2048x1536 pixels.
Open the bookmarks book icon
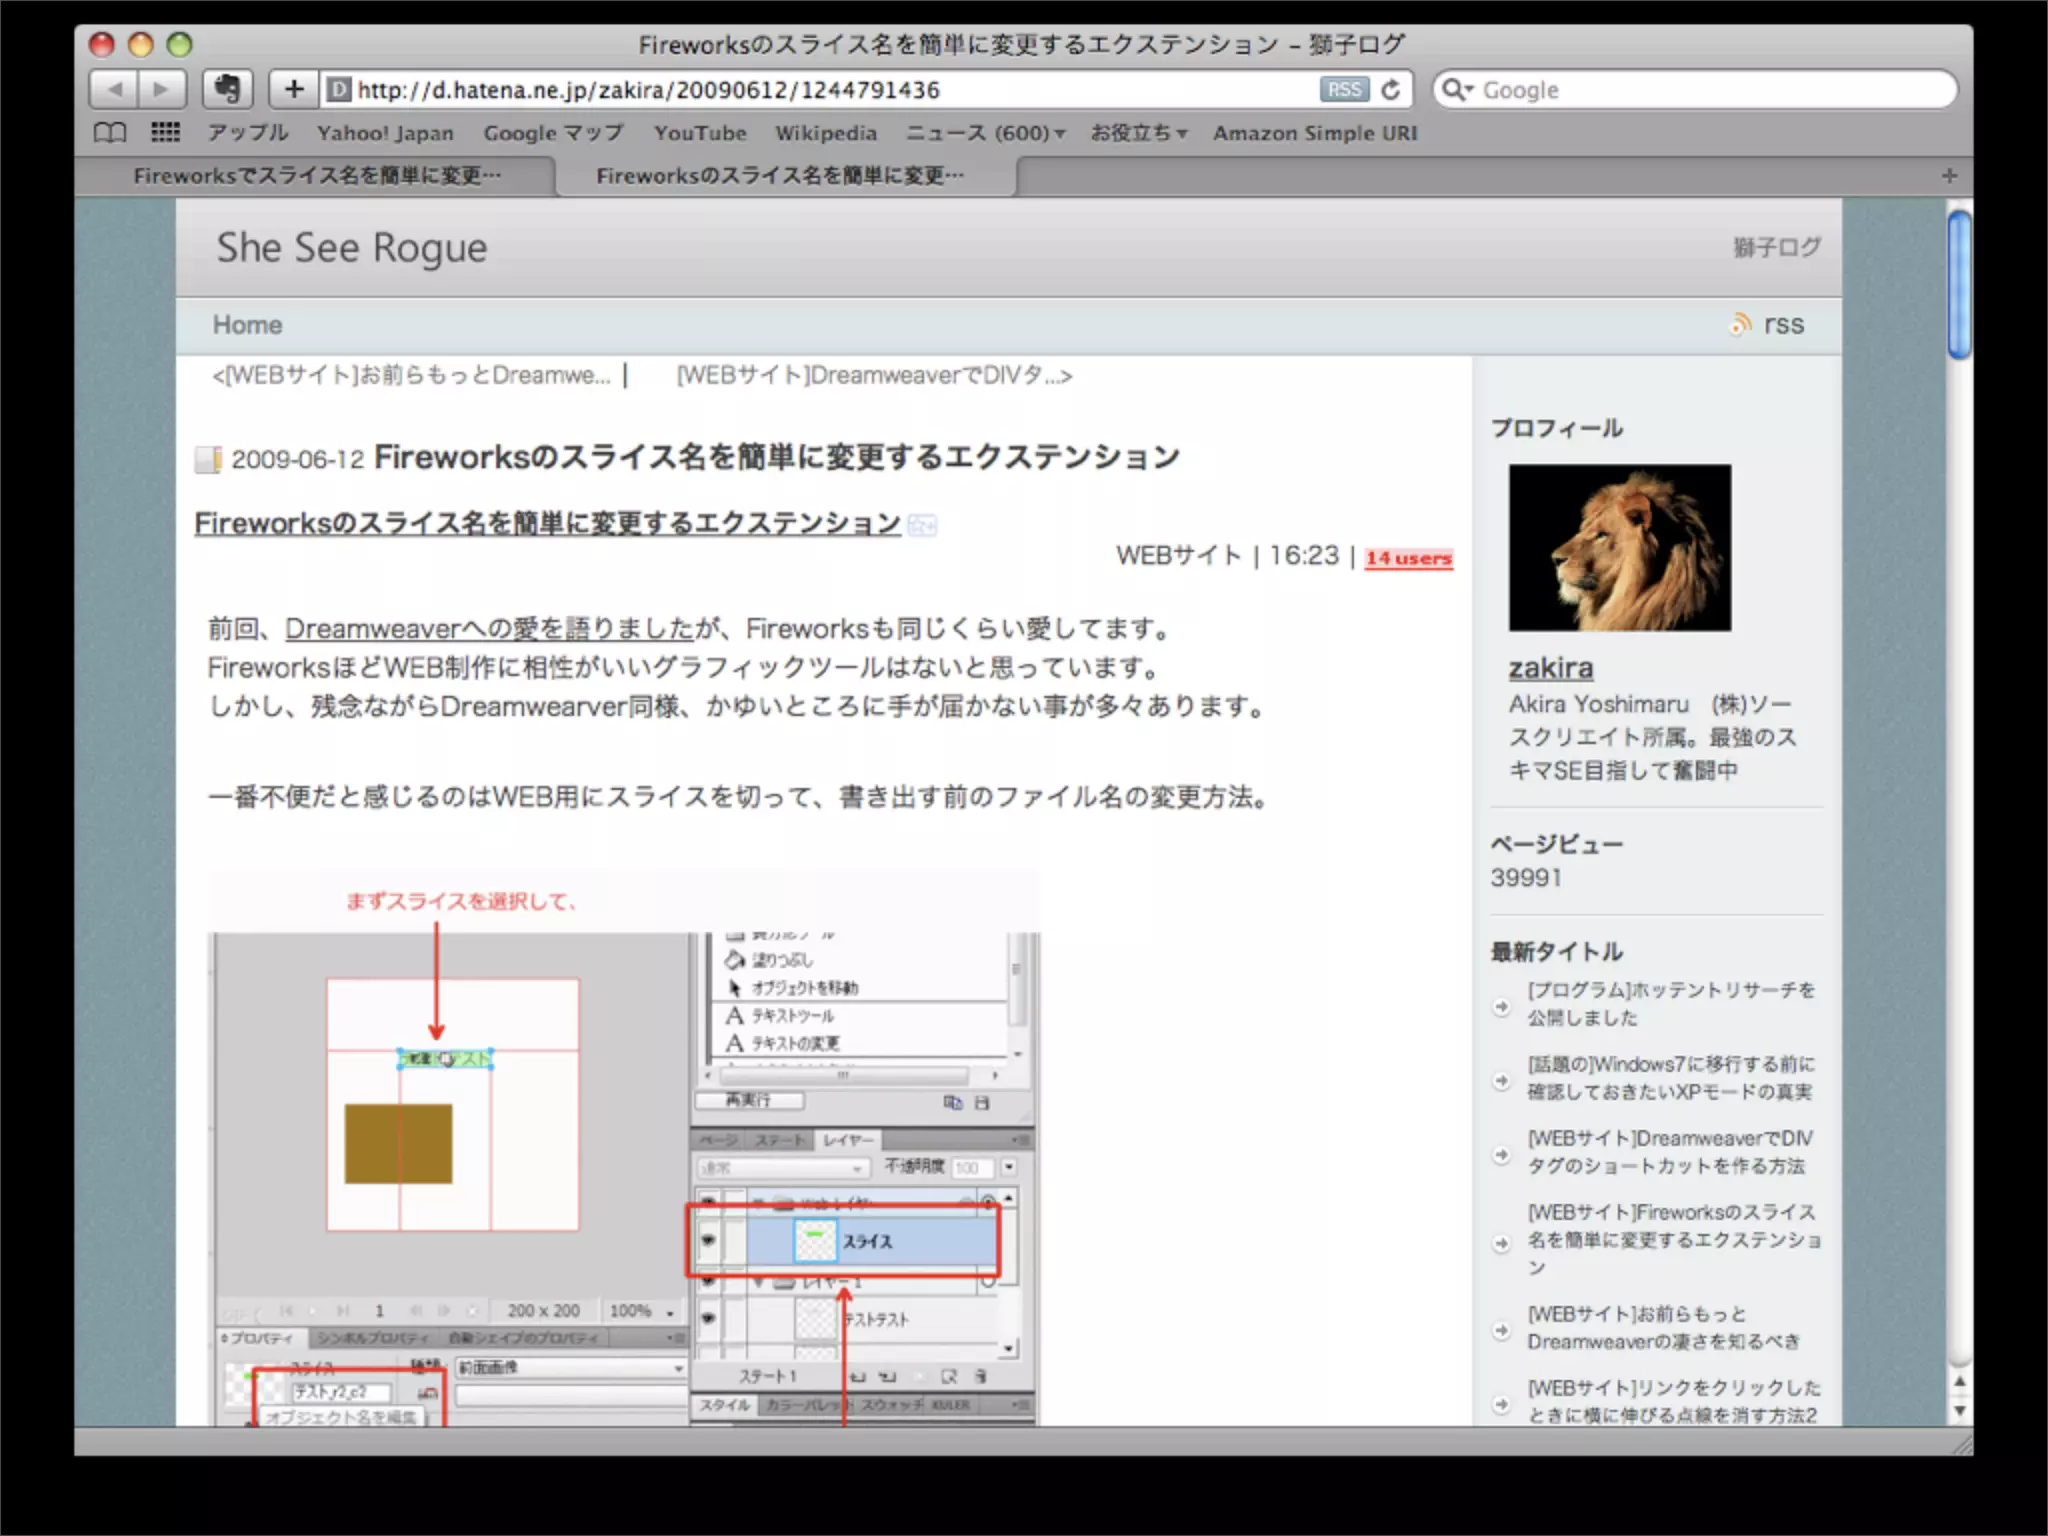coord(110,133)
